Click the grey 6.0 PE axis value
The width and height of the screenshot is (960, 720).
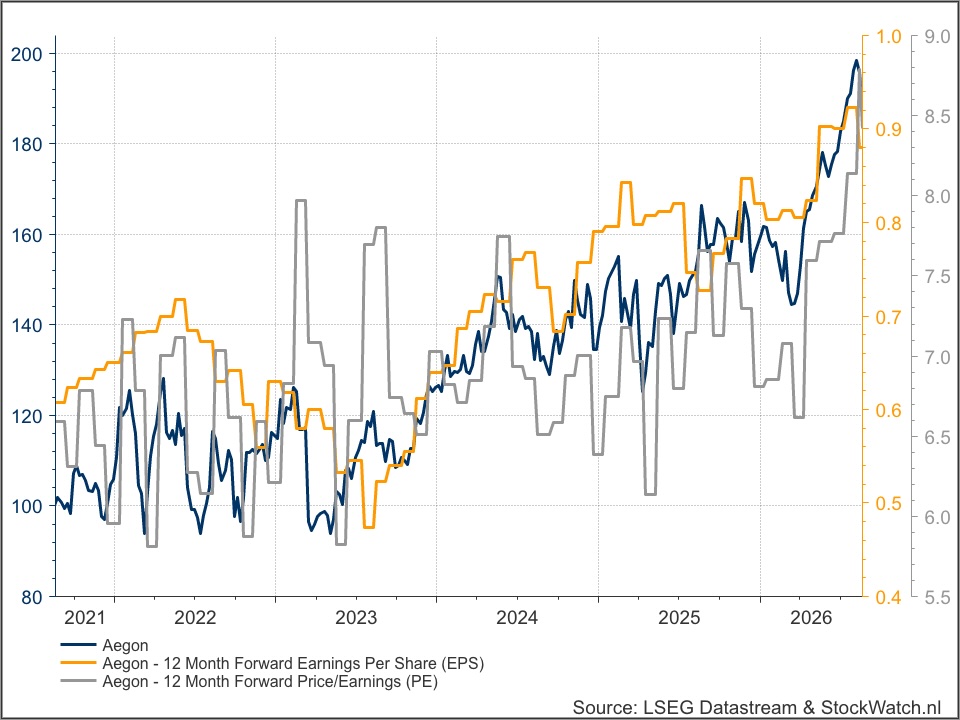pyautogui.click(x=937, y=517)
